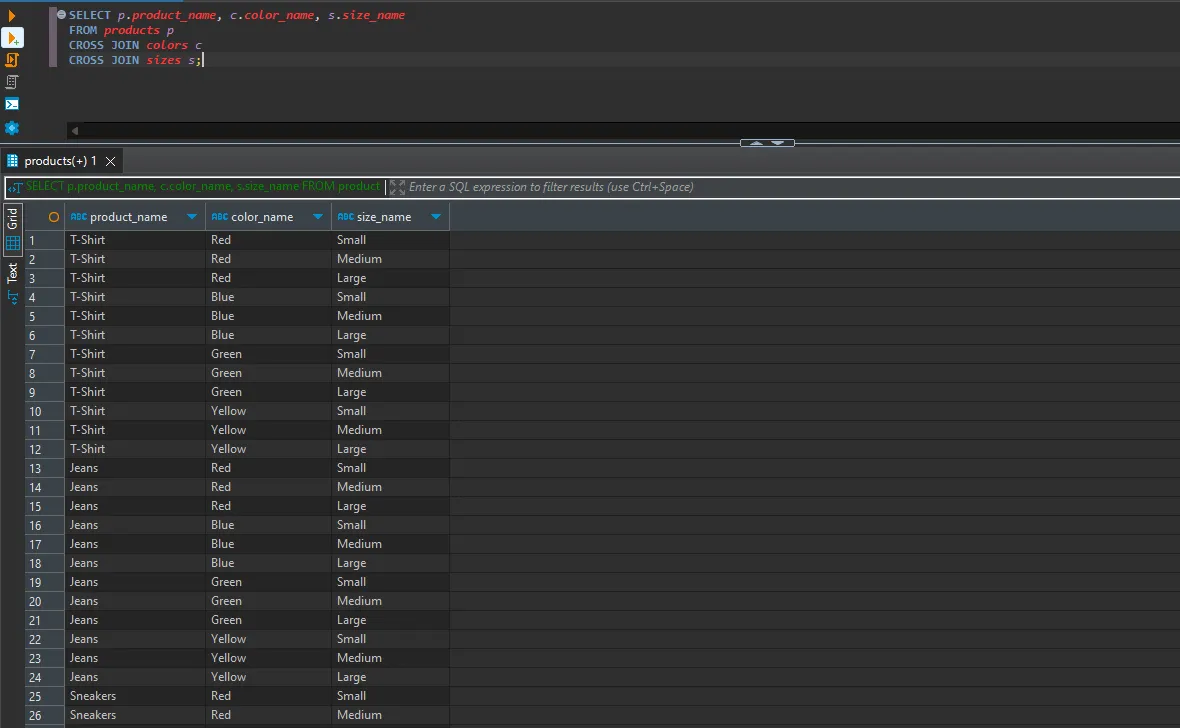Select the Jeans cell in row 21
The width and height of the screenshot is (1180, 728).
pyautogui.click(x=135, y=620)
